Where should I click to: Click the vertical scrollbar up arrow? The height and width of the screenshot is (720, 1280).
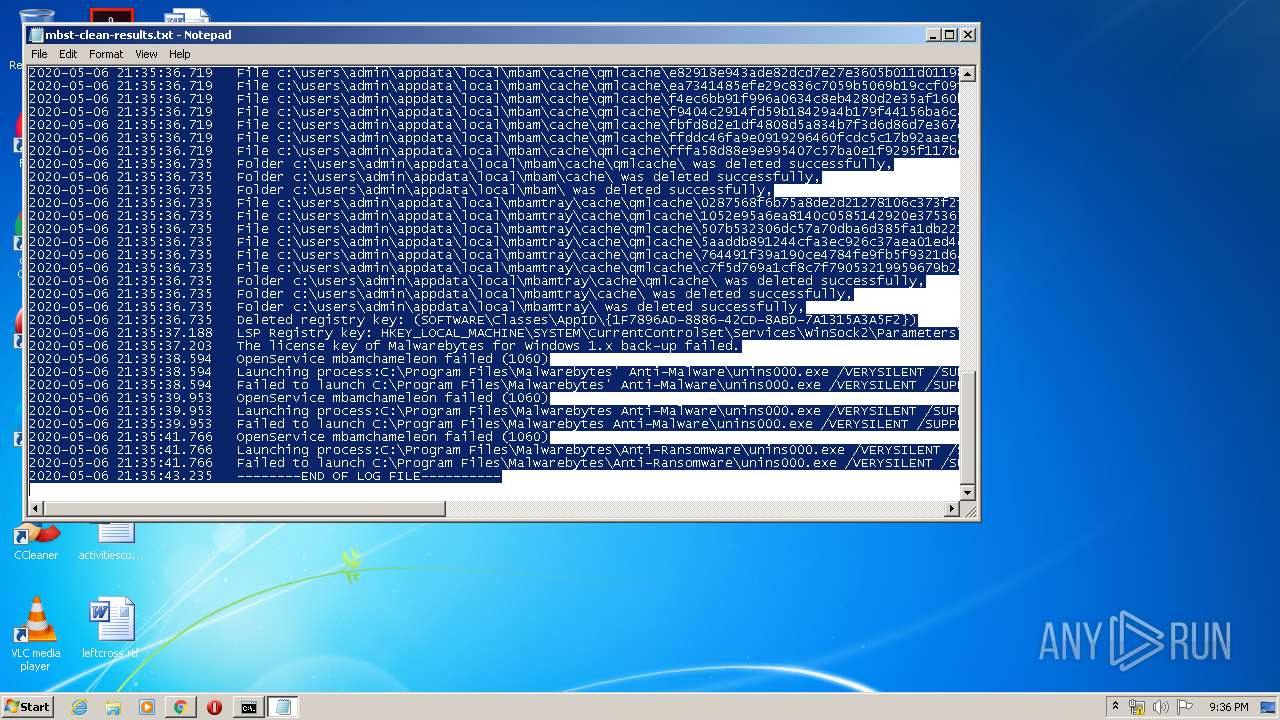[x=967, y=74]
